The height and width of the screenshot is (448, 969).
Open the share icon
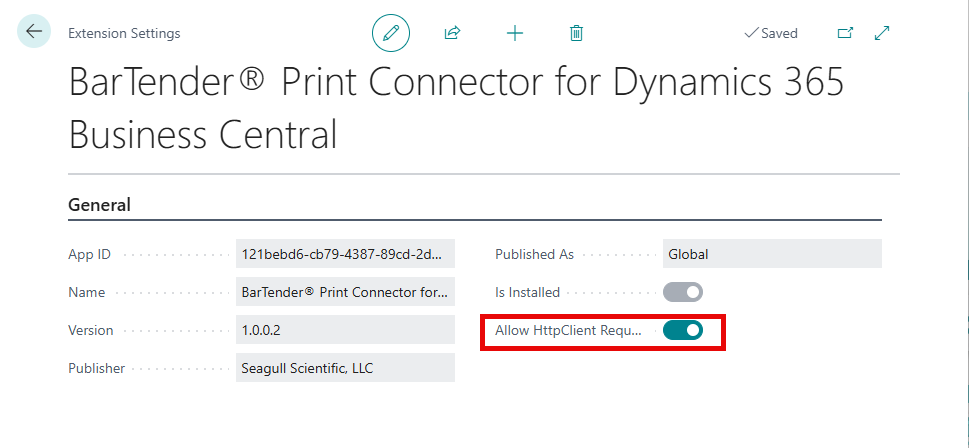point(452,33)
